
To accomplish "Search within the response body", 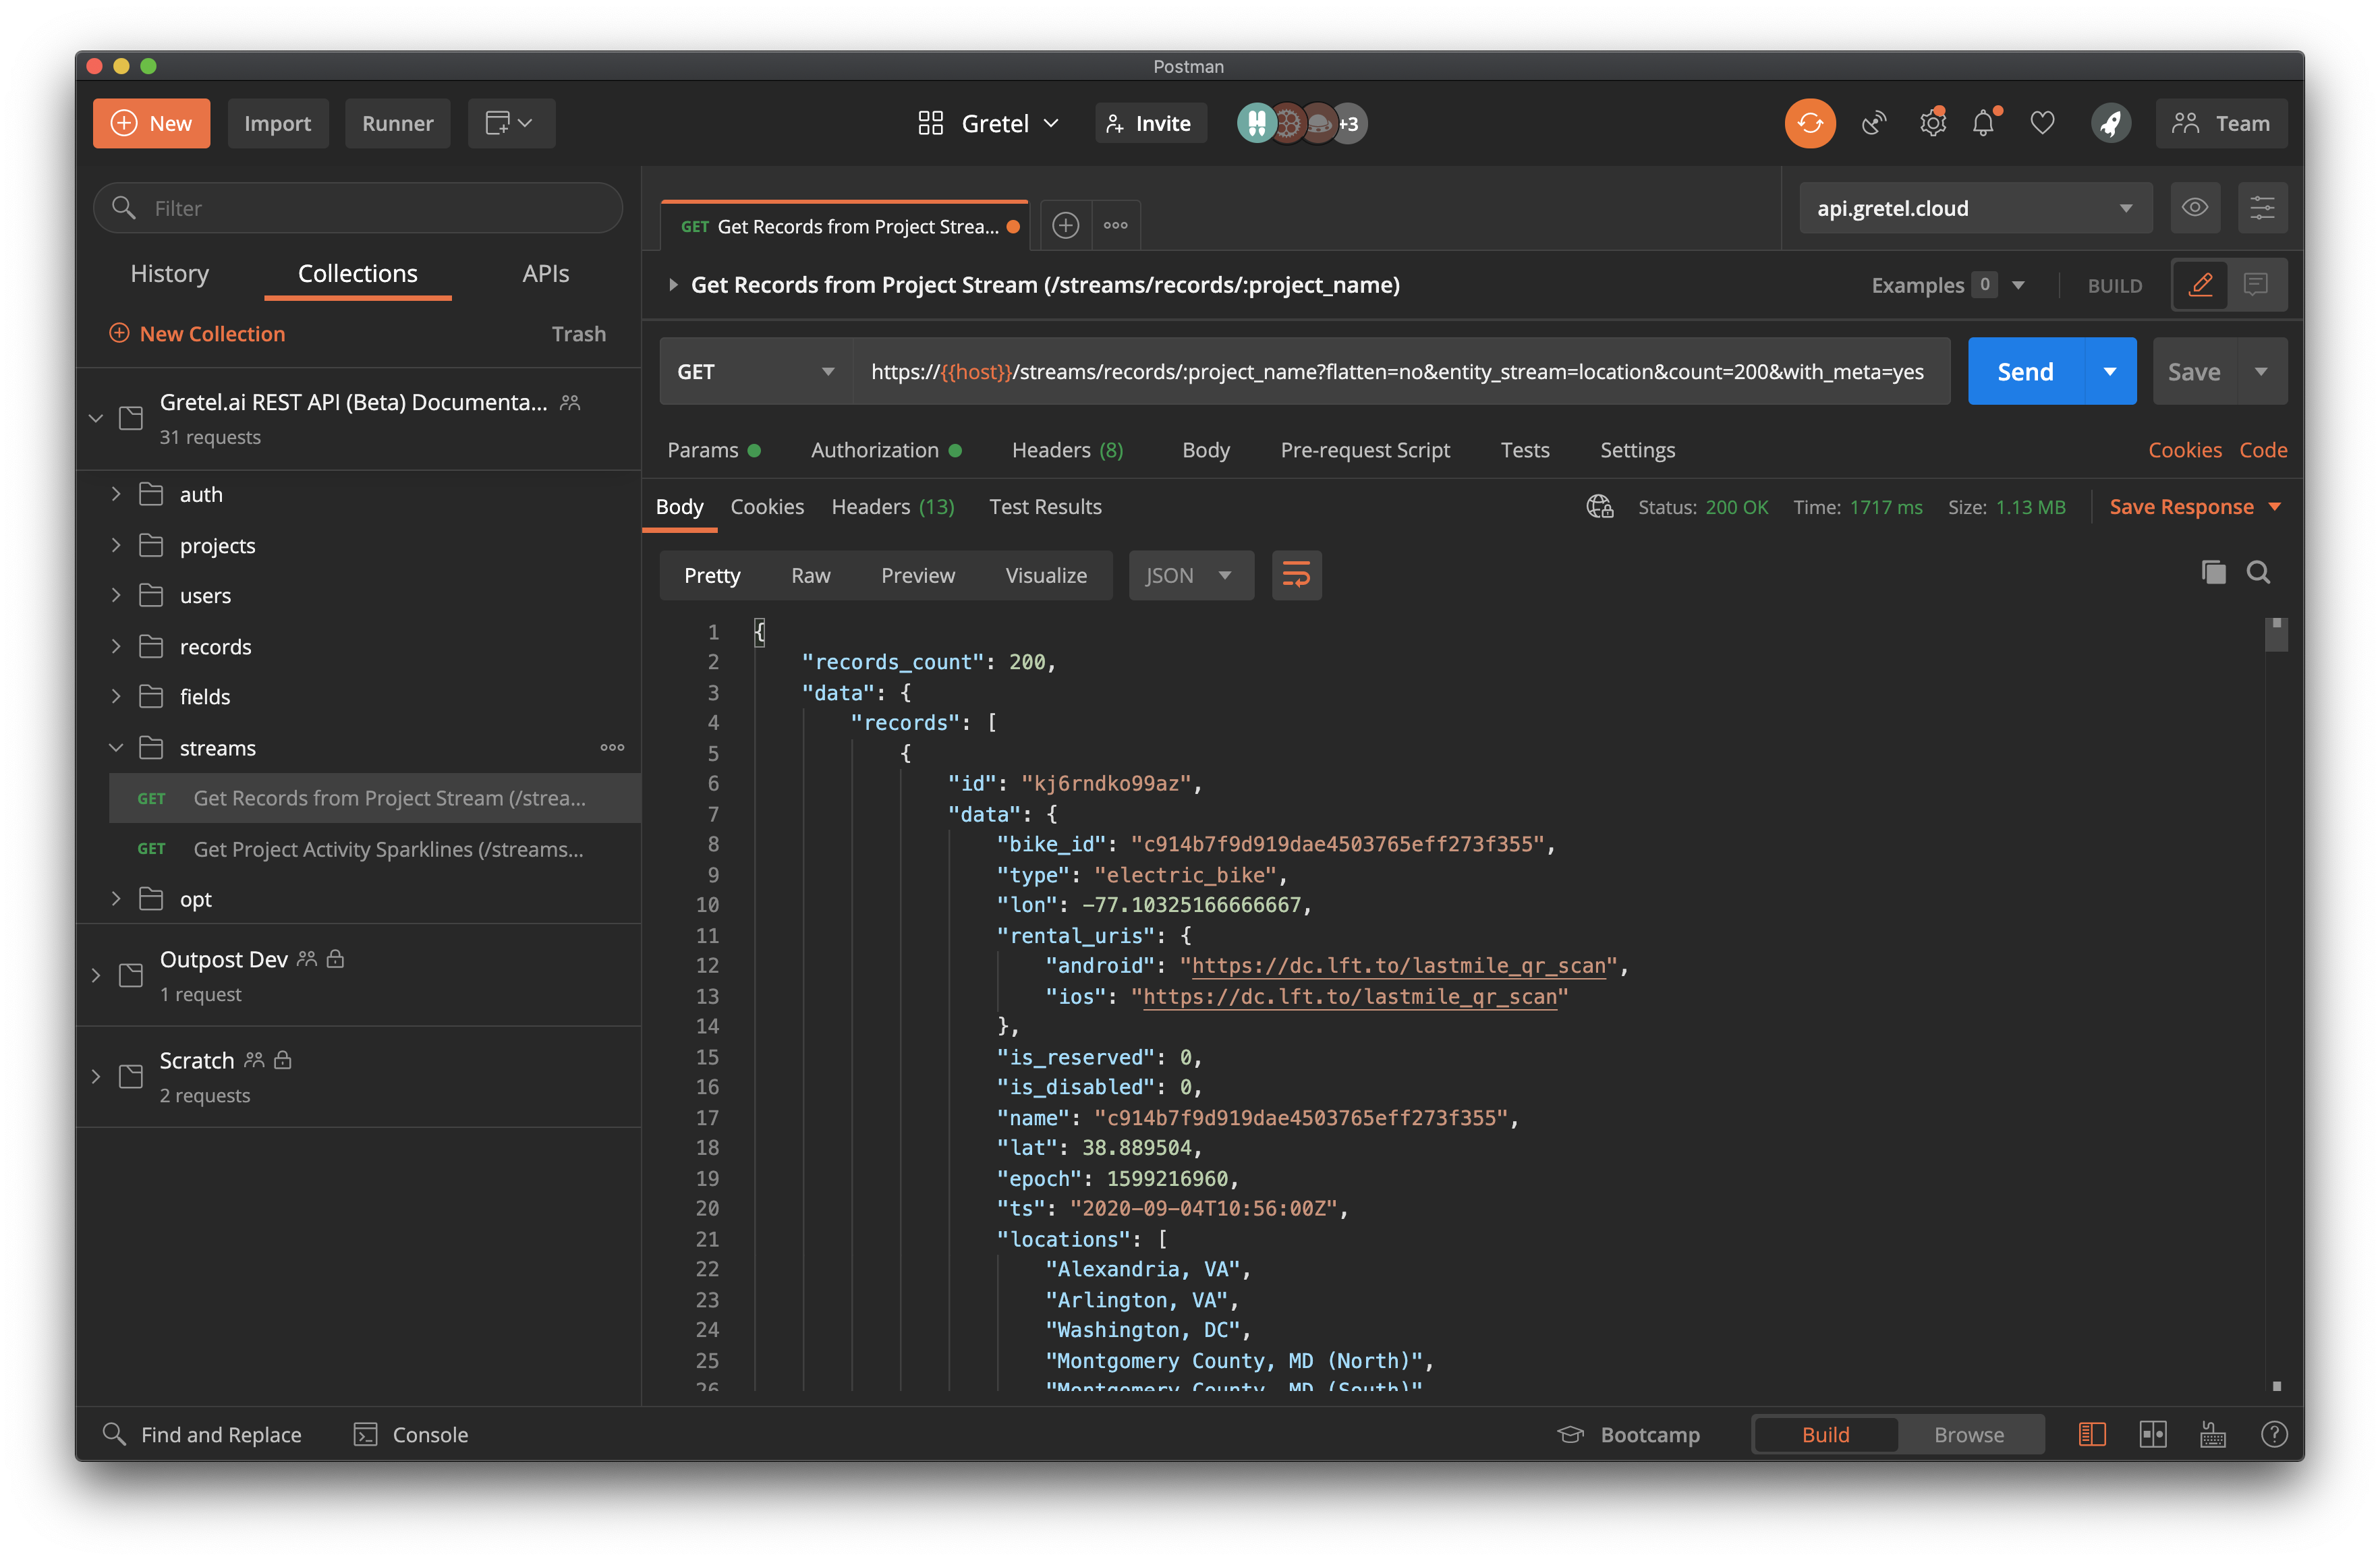I will (x=2258, y=572).
